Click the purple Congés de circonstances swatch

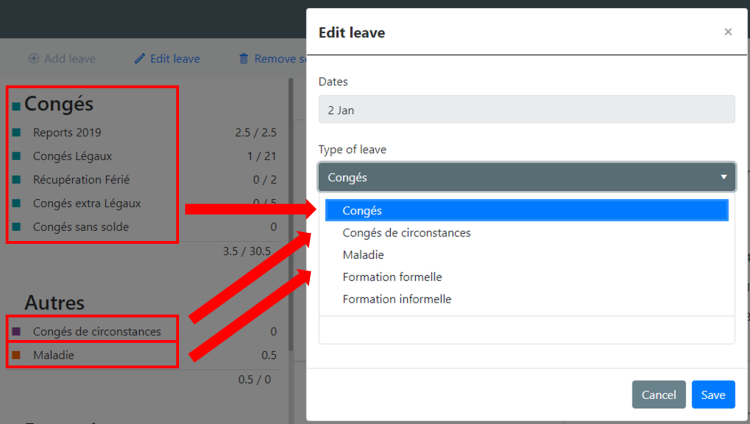(16, 331)
